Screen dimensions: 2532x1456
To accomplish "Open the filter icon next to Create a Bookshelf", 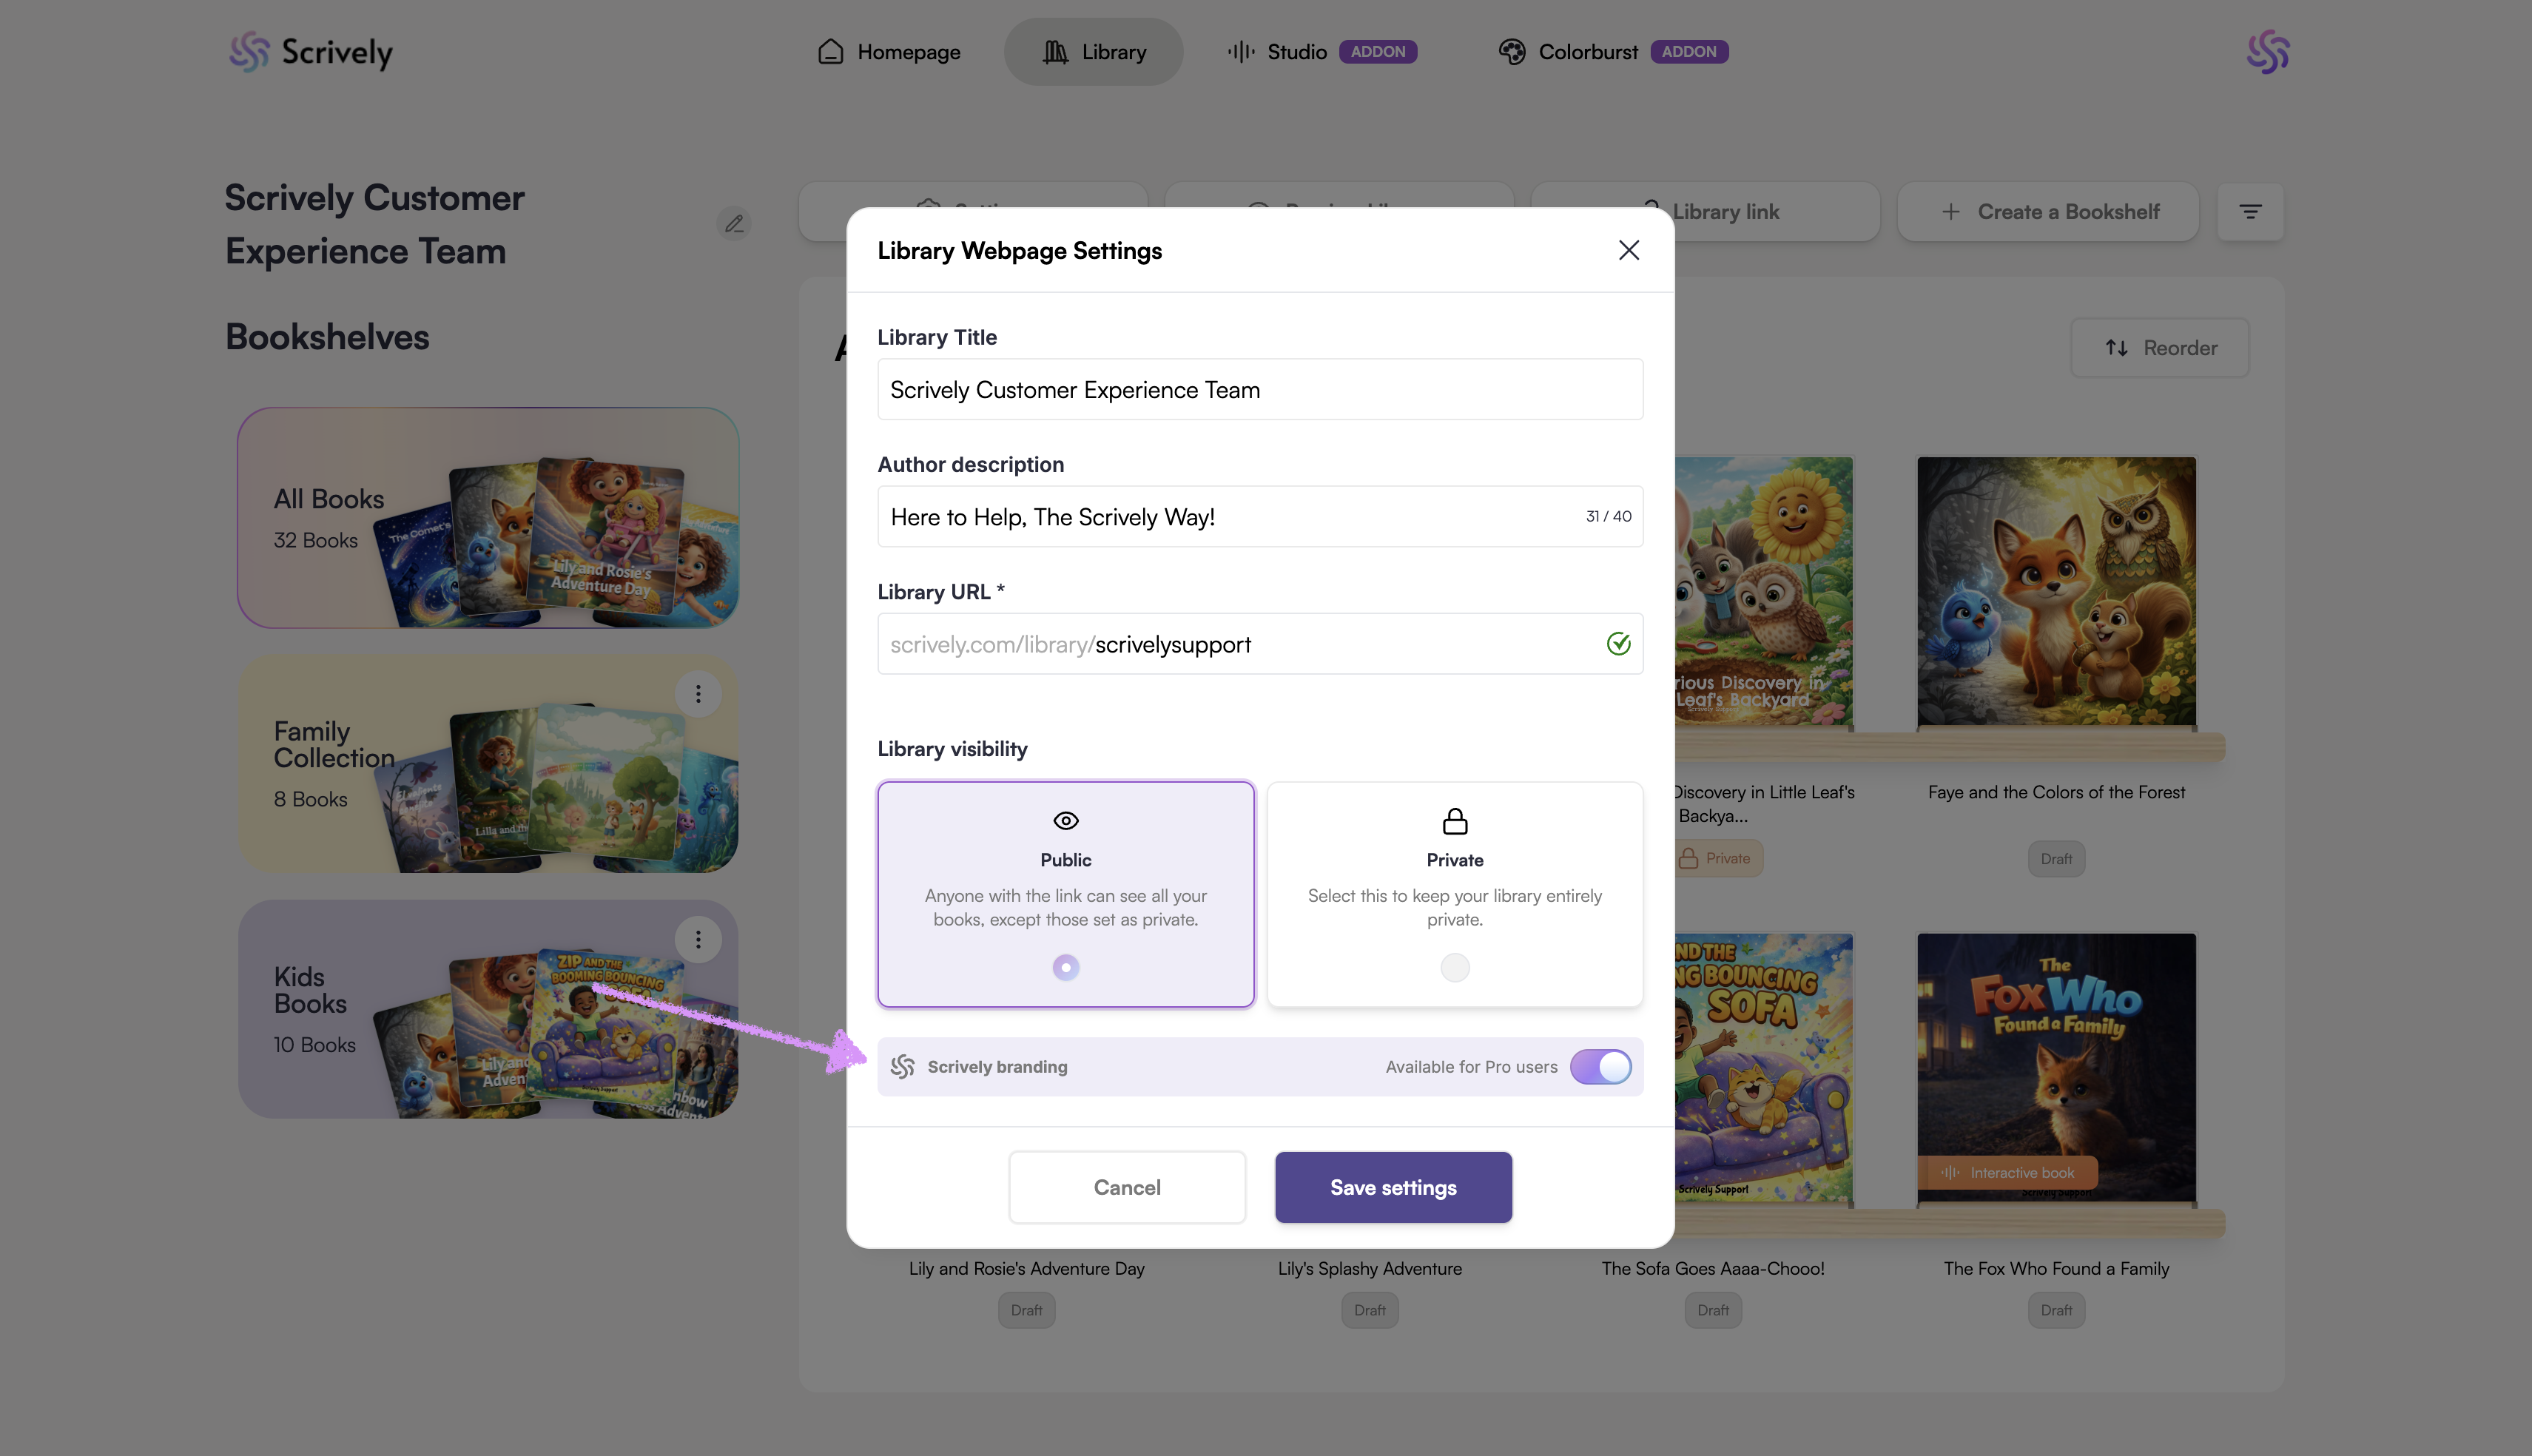I will pyautogui.click(x=2250, y=212).
